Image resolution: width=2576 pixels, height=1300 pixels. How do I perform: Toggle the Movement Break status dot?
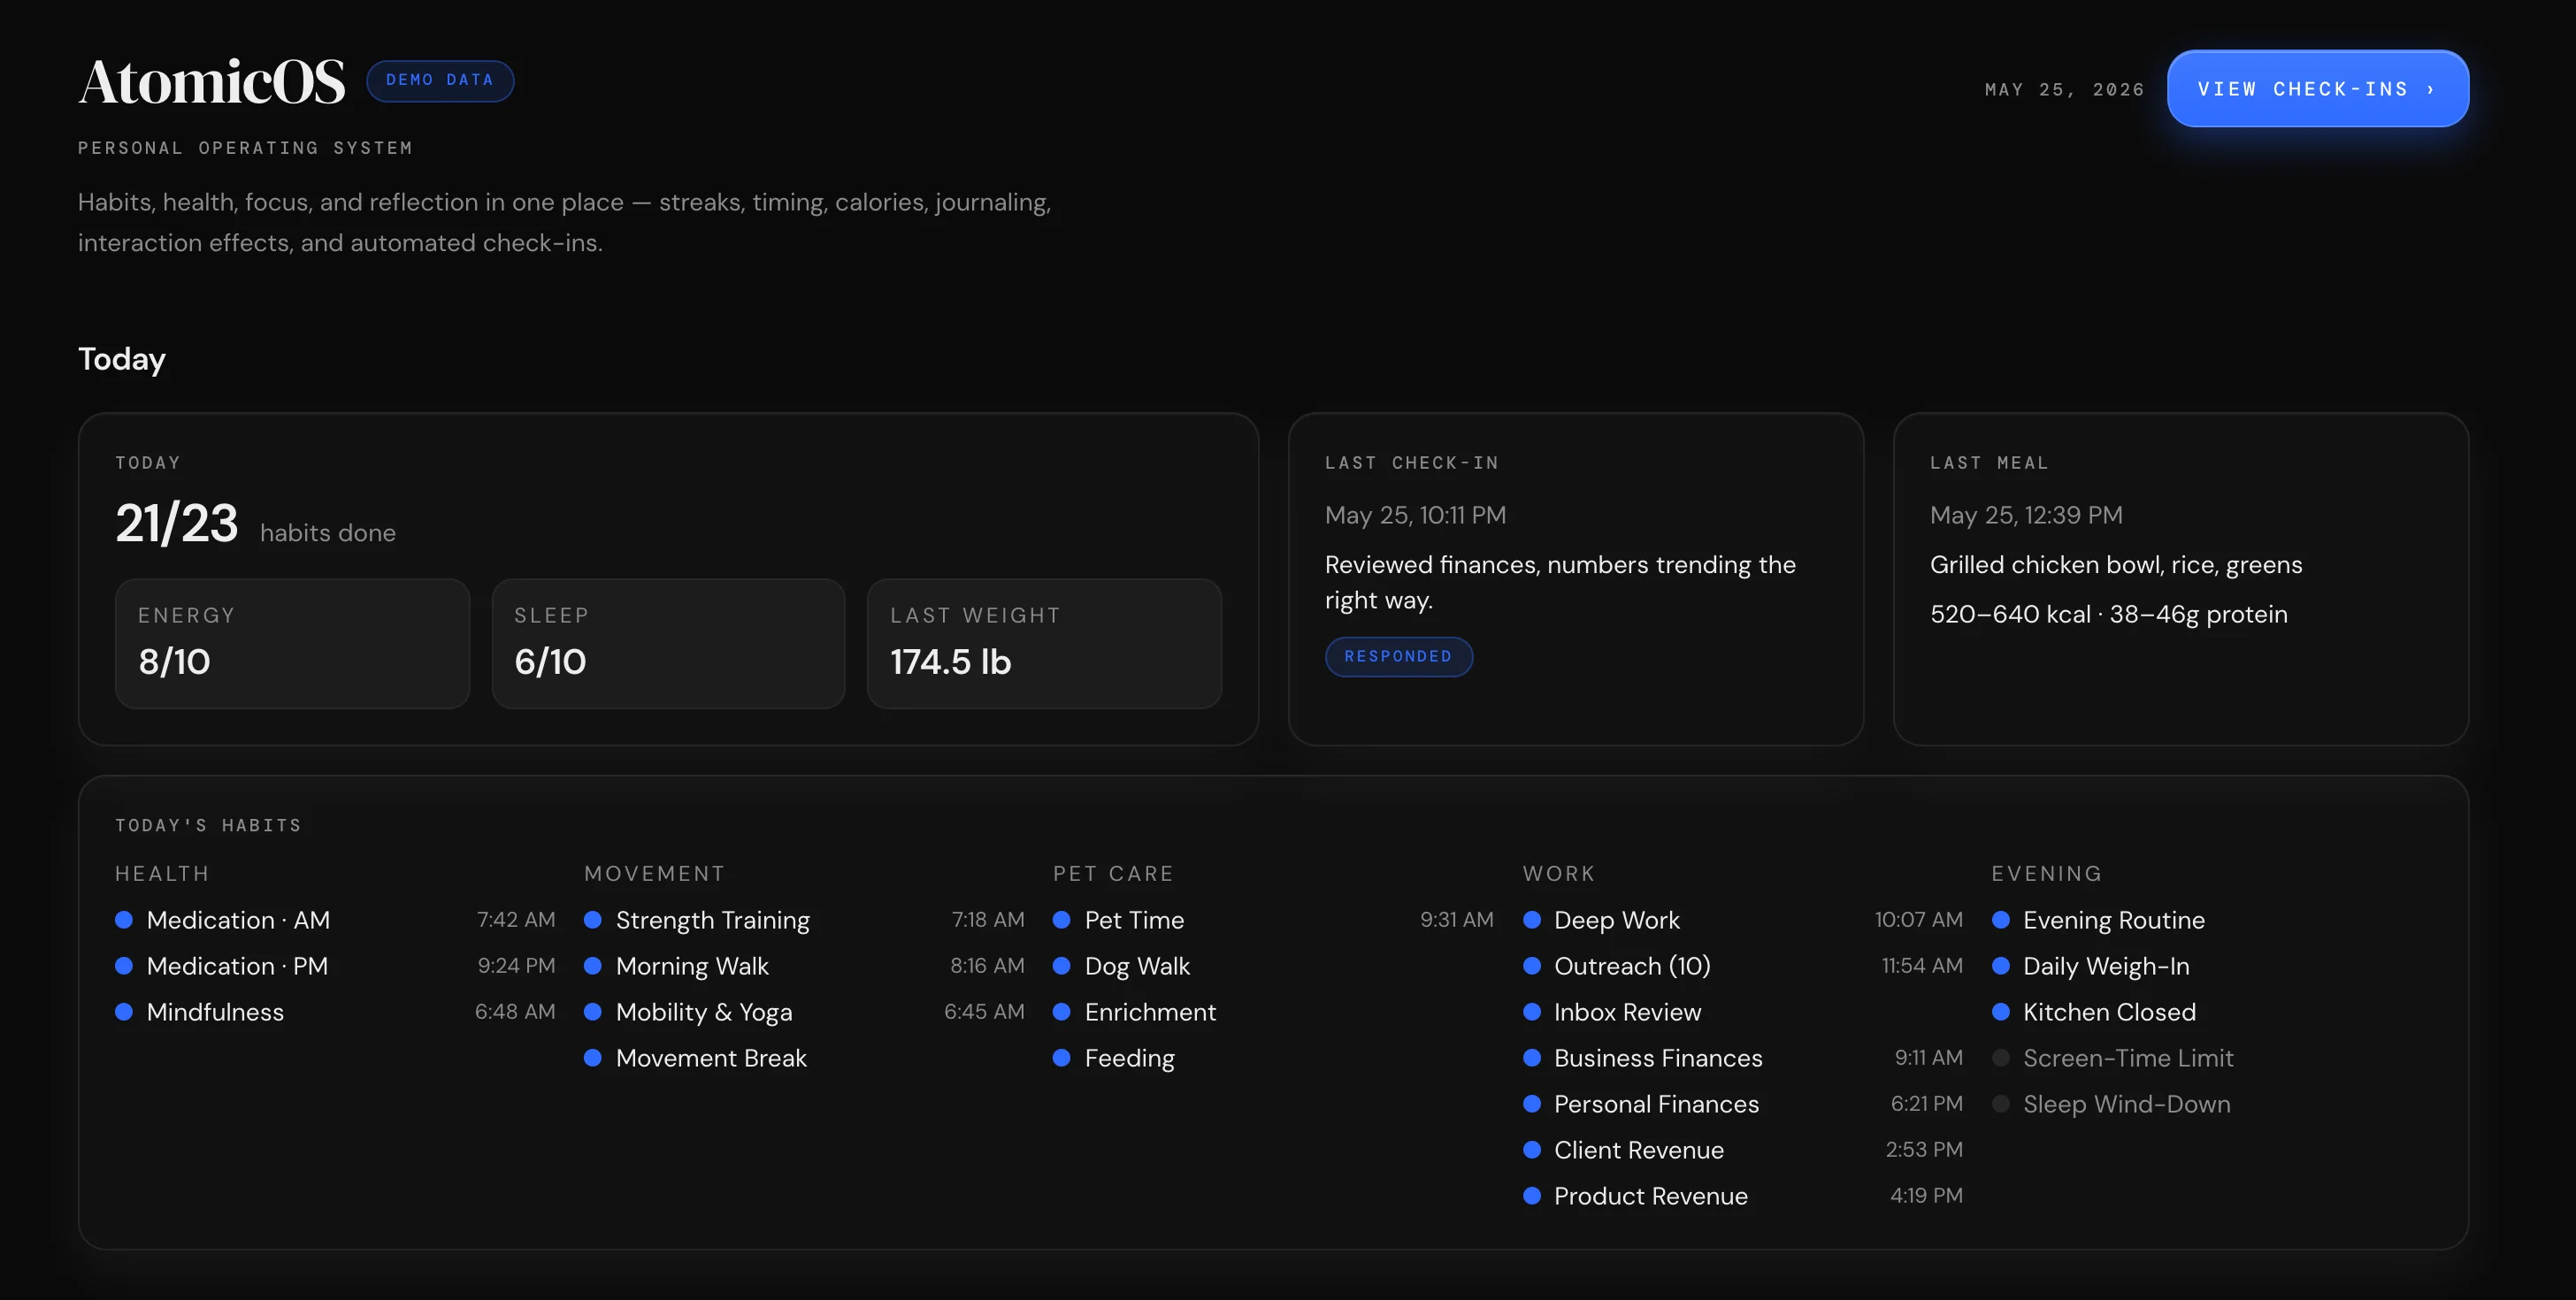click(x=593, y=1058)
